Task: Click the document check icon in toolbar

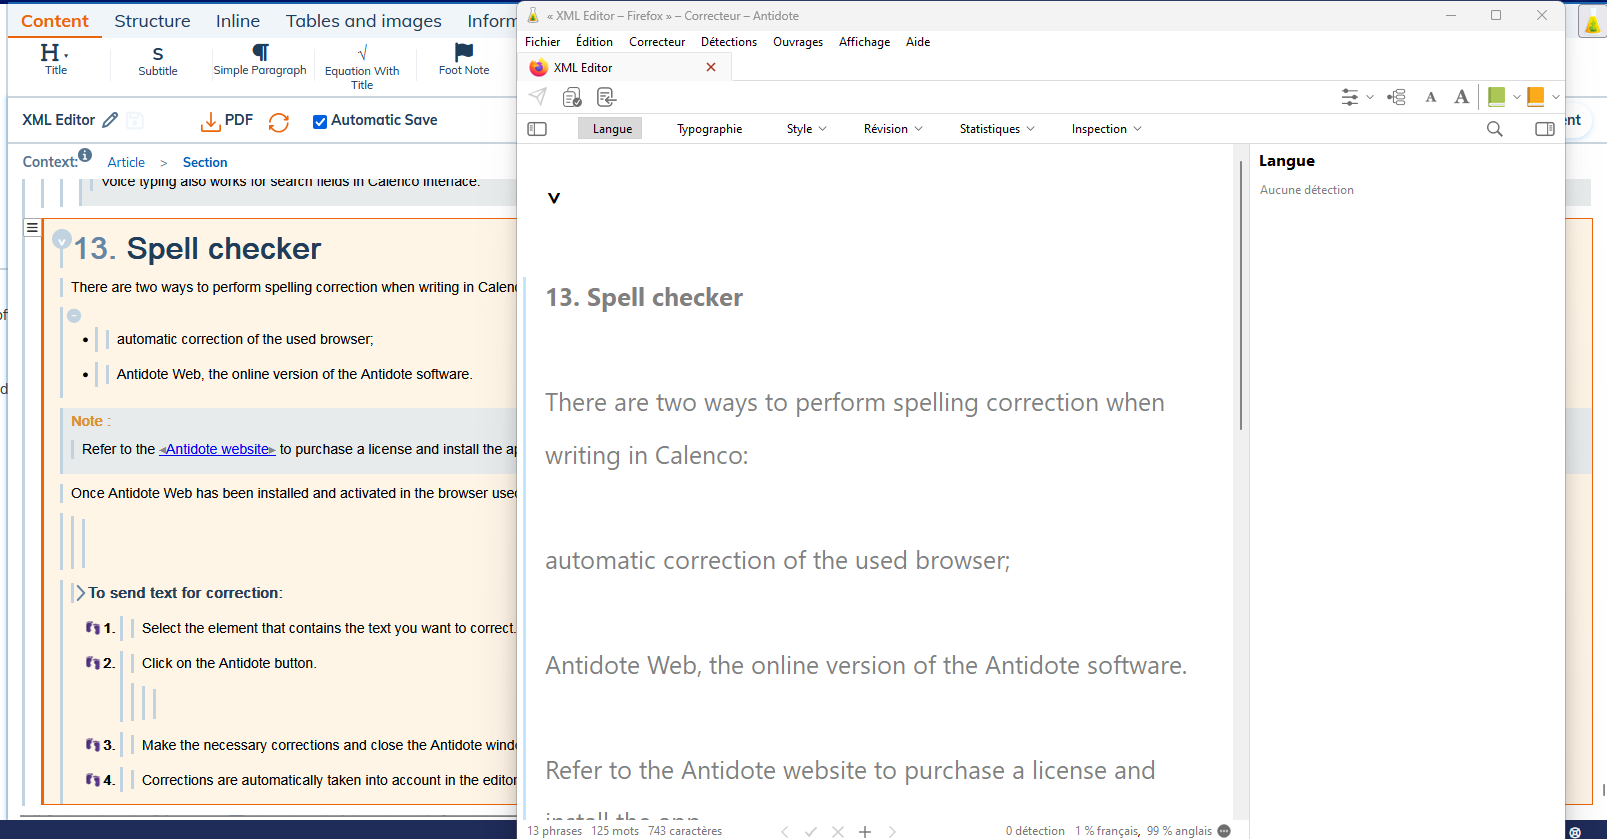Action: tap(572, 97)
